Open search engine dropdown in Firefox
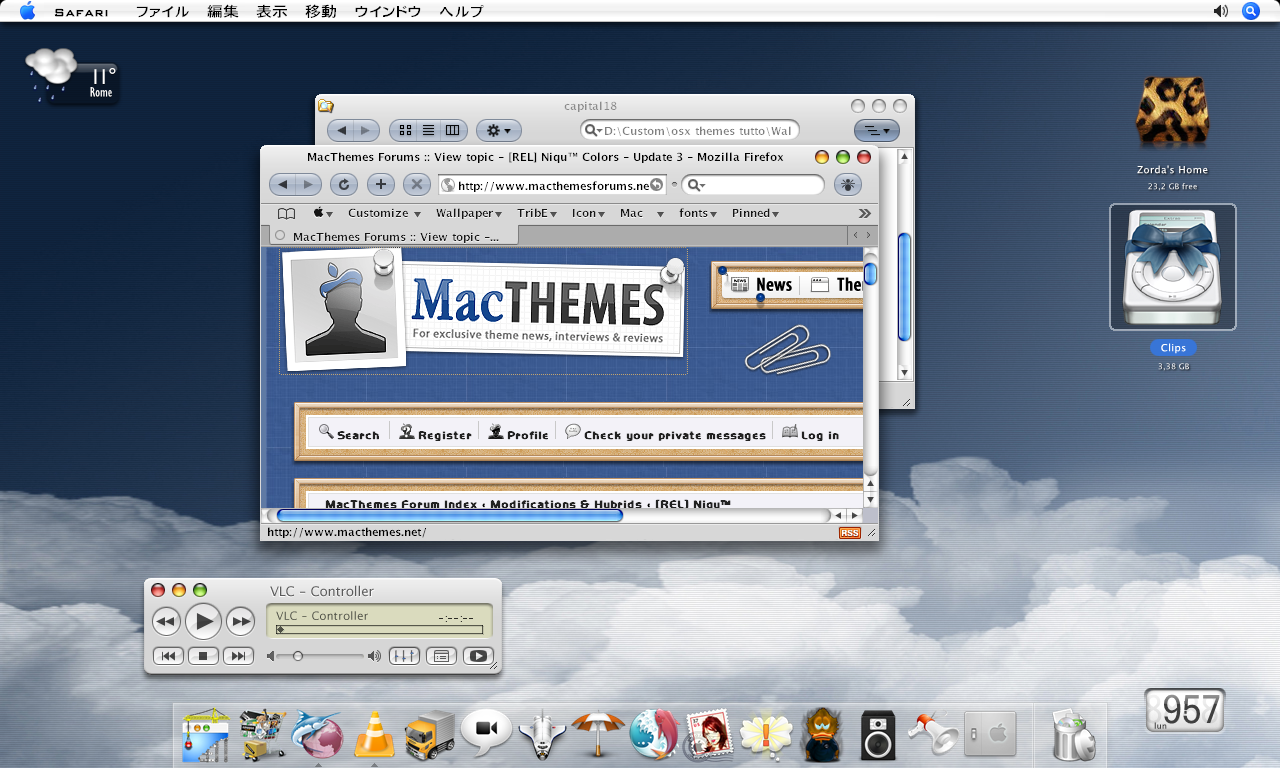The height and width of the screenshot is (768, 1280). coord(696,185)
